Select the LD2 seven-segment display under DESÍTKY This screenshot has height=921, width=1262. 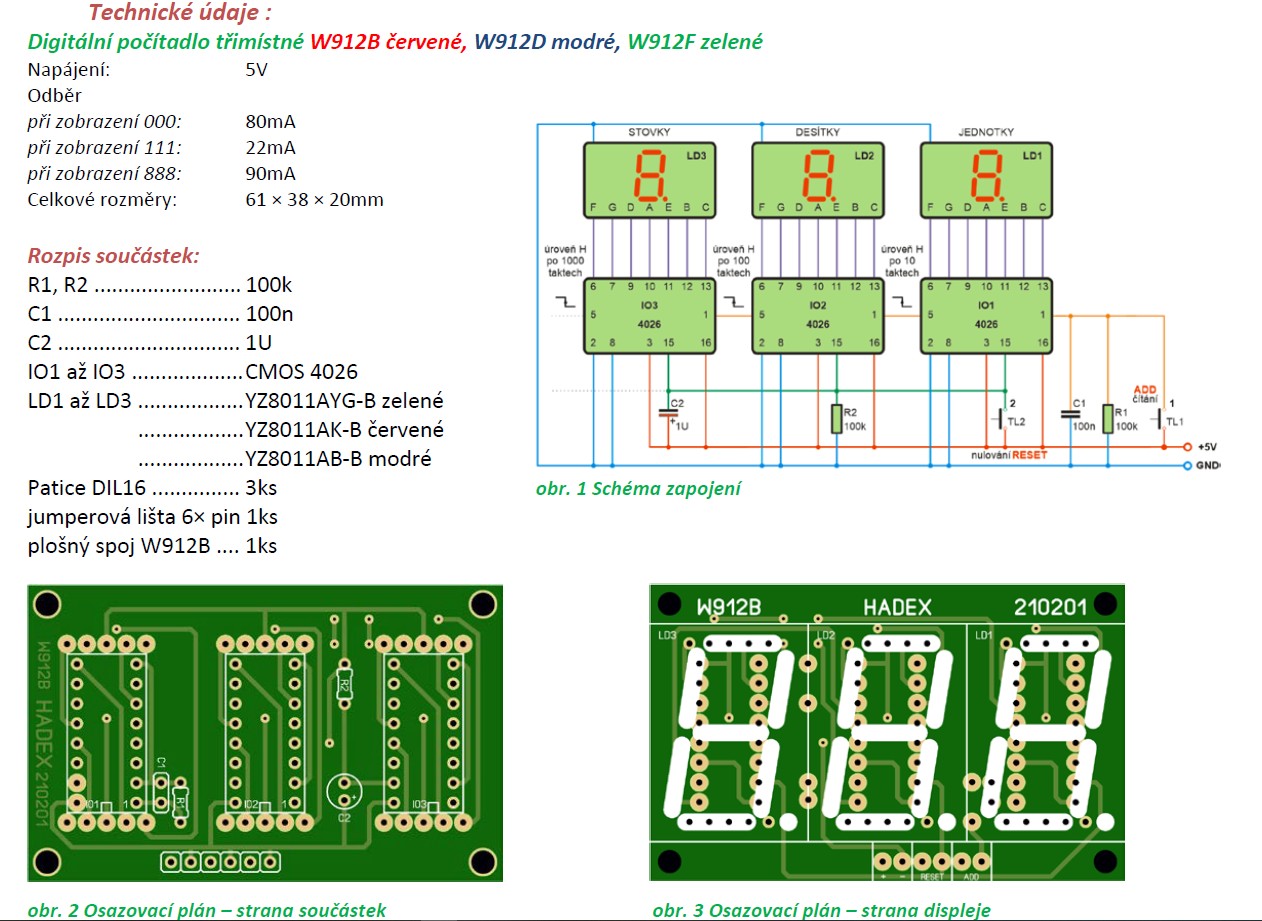coord(817,178)
